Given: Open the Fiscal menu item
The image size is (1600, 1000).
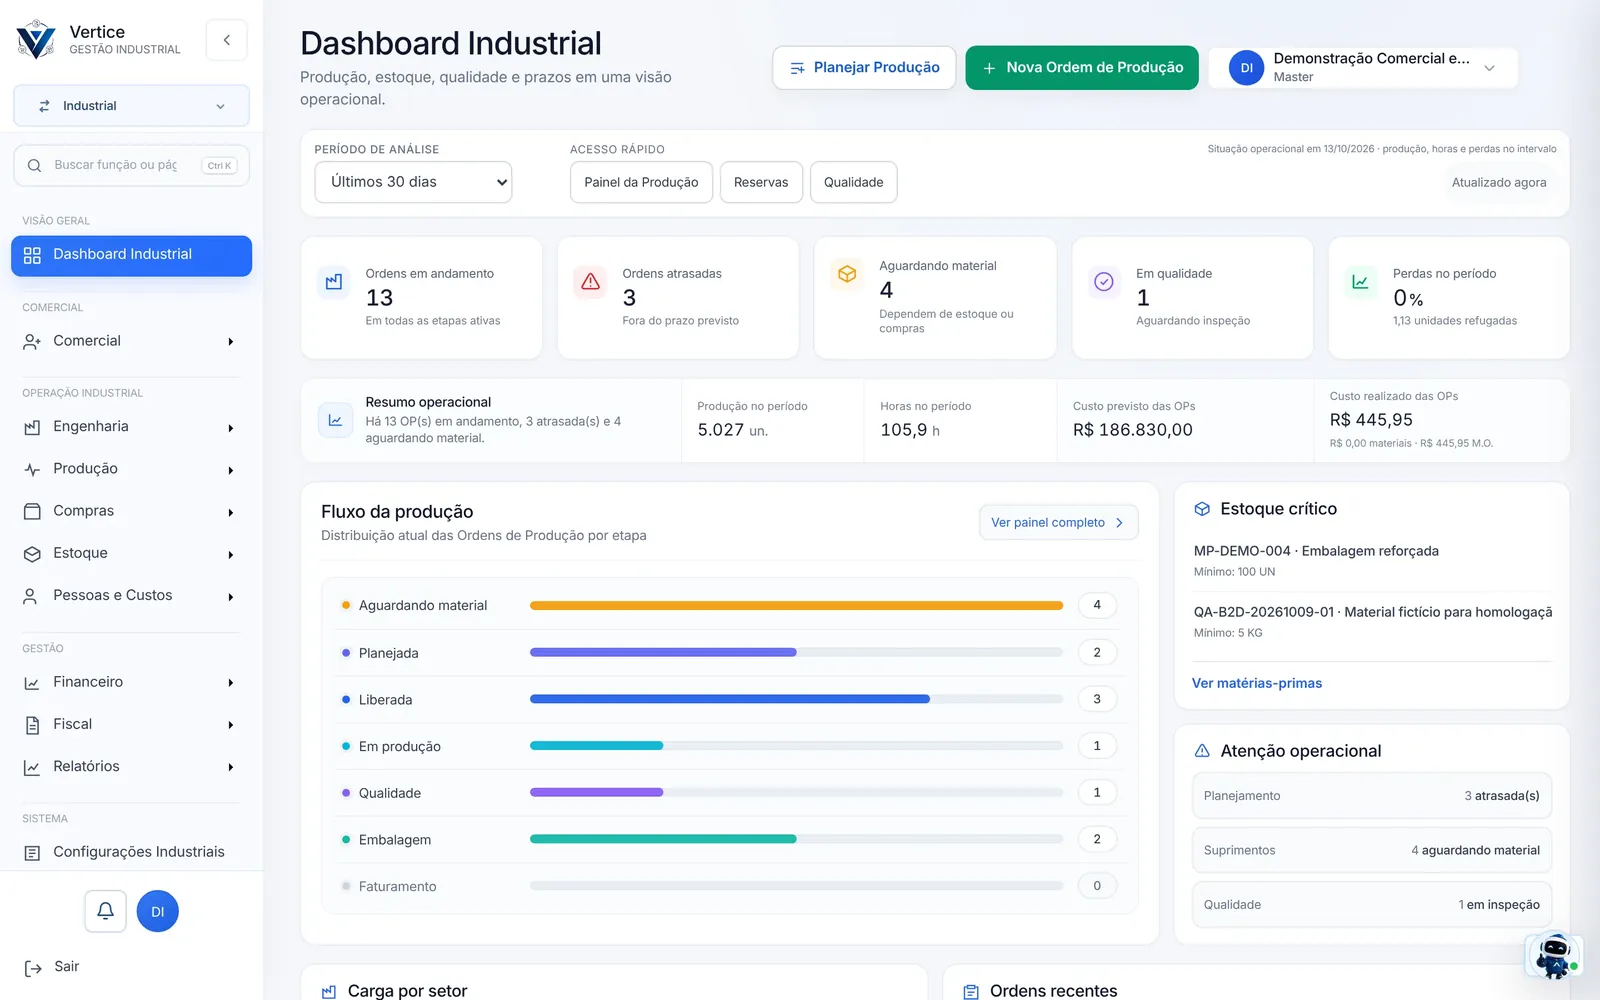Looking at the screenshot, I should click(x=131, y=724).
